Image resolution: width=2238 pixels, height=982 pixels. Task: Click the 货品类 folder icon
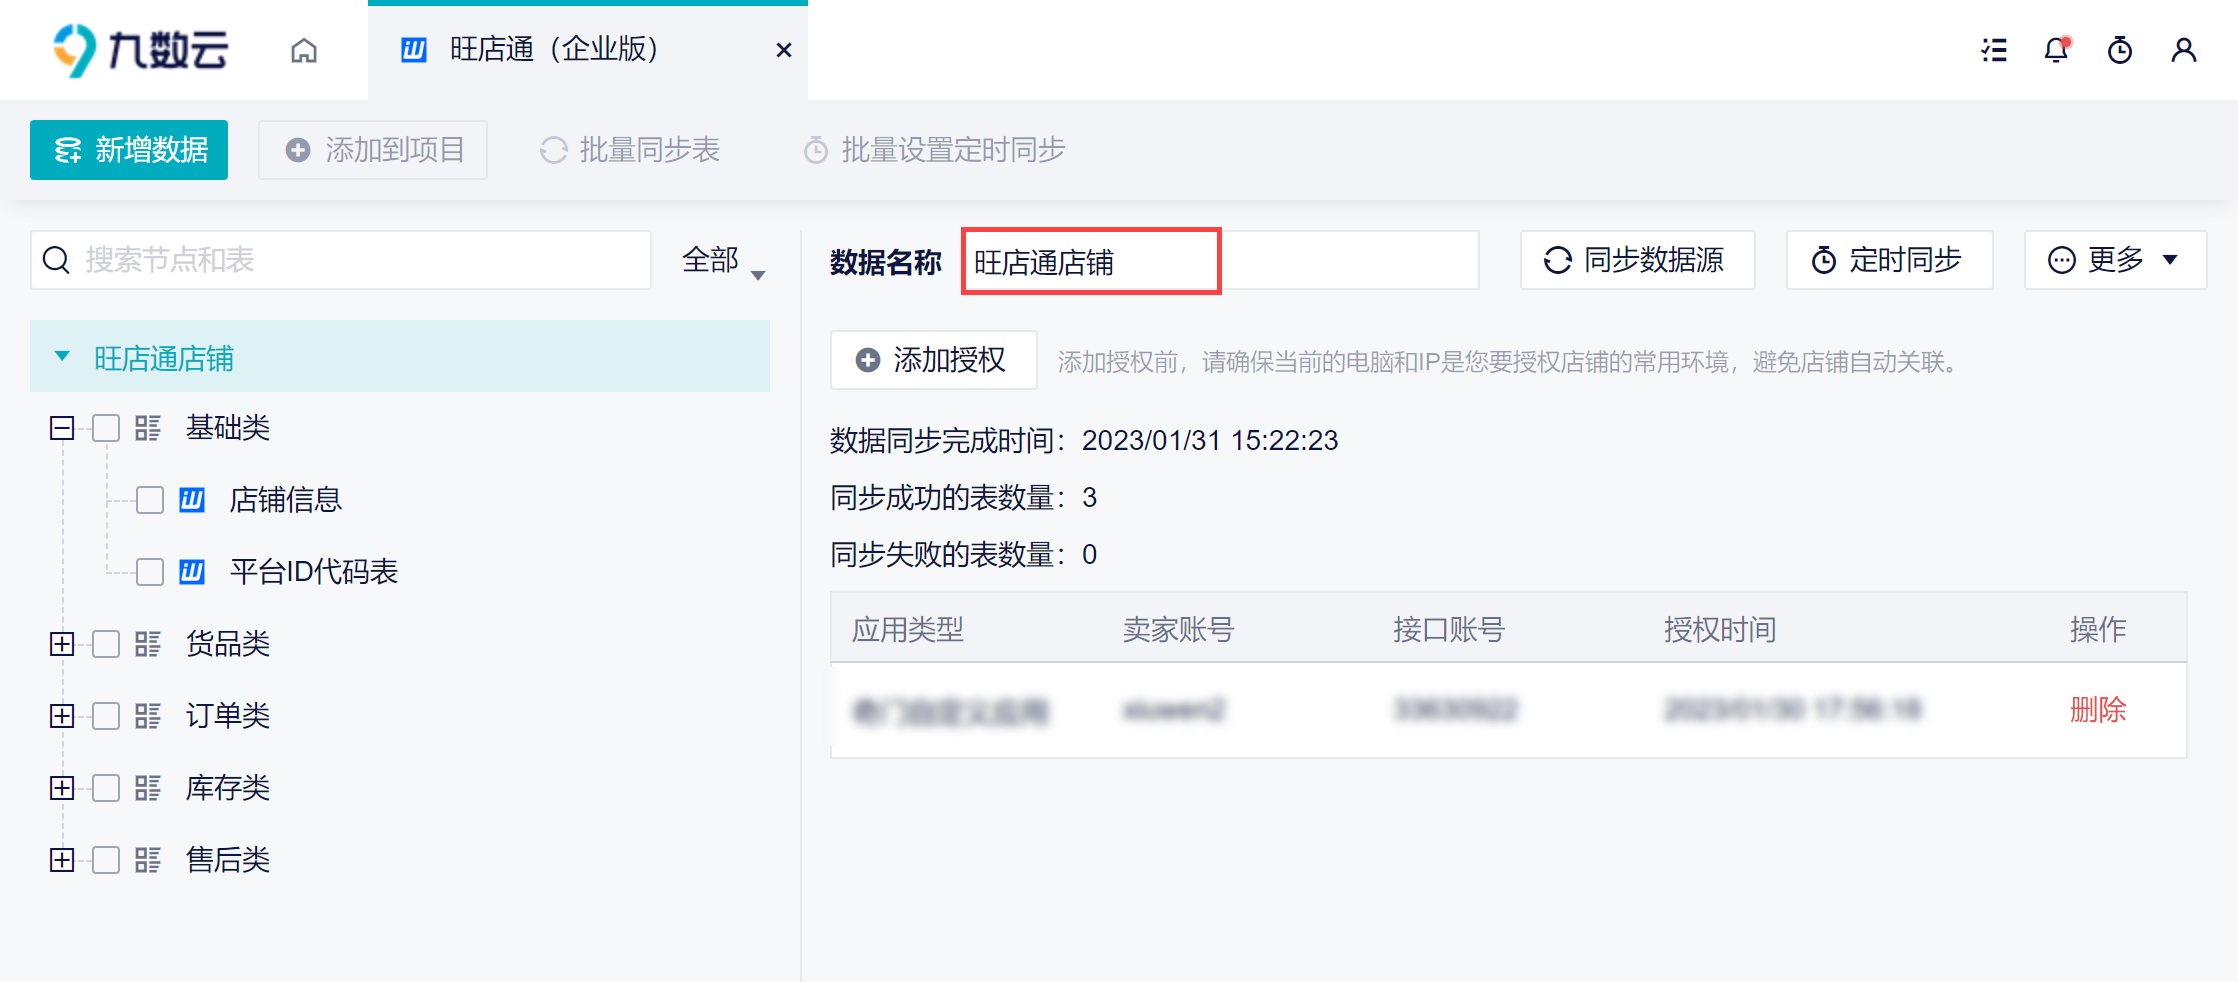coord(148,644)
